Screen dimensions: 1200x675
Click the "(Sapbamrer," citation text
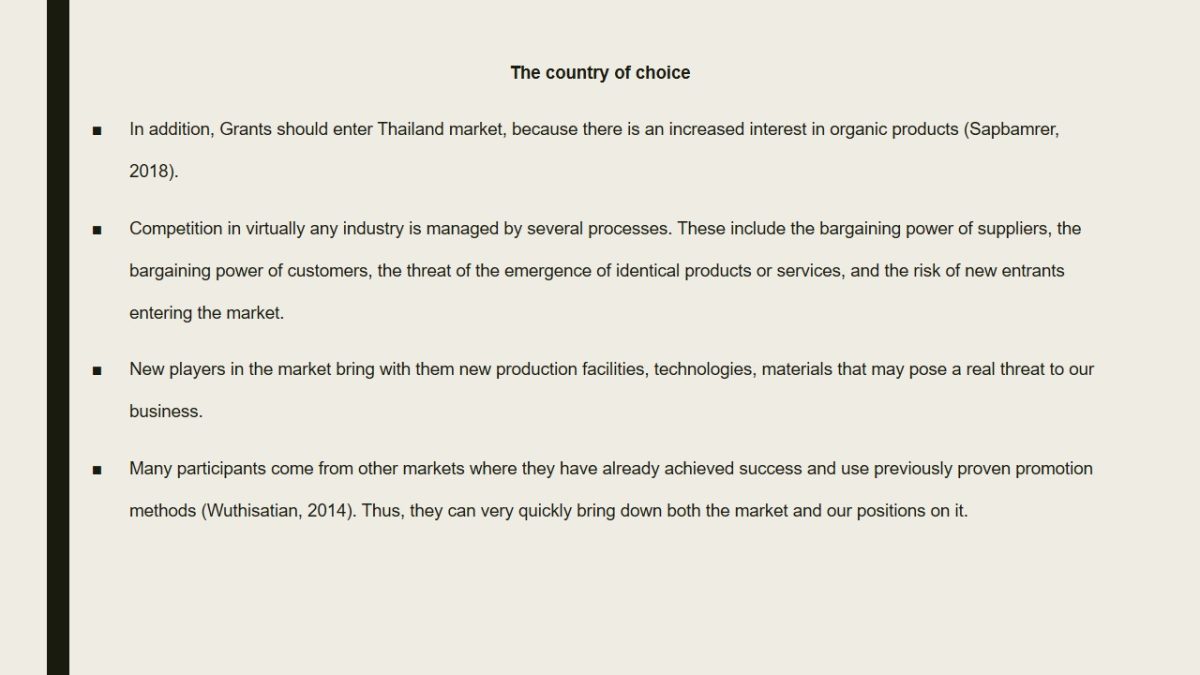(x=1011, y=129)
